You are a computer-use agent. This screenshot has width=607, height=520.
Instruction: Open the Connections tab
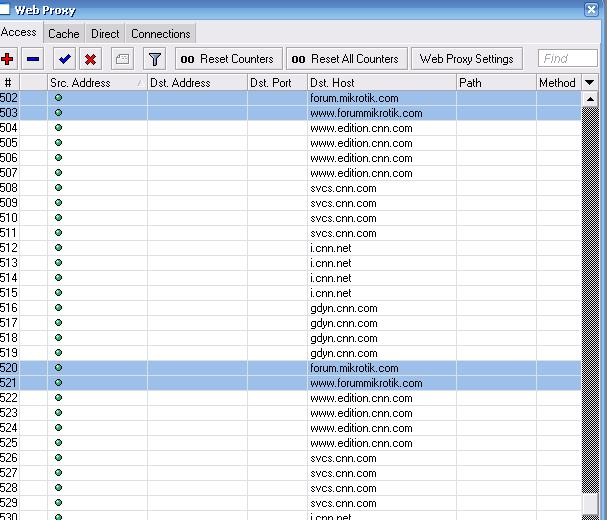point(161,34)
